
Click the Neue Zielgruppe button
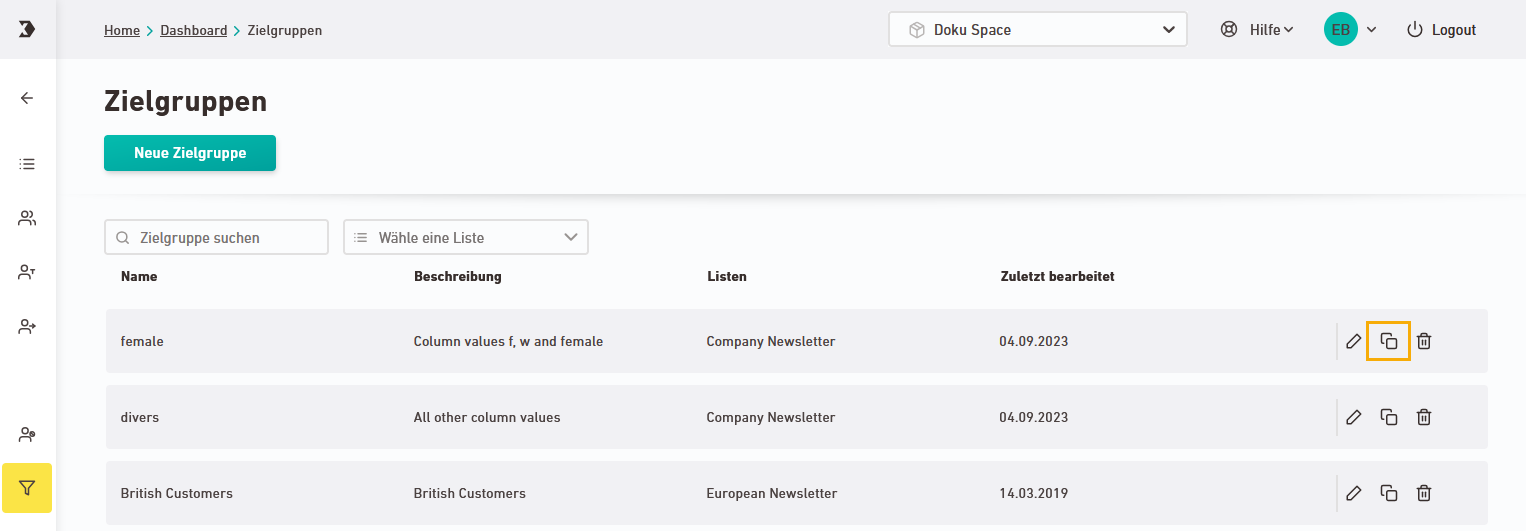pyautogui.click(x=190, y=153)
